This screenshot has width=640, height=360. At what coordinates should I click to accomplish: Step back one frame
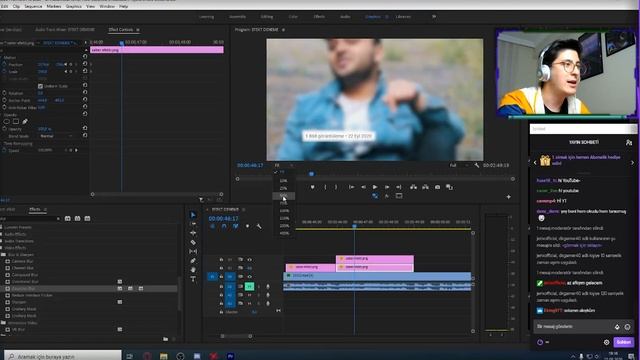[363, 187]
